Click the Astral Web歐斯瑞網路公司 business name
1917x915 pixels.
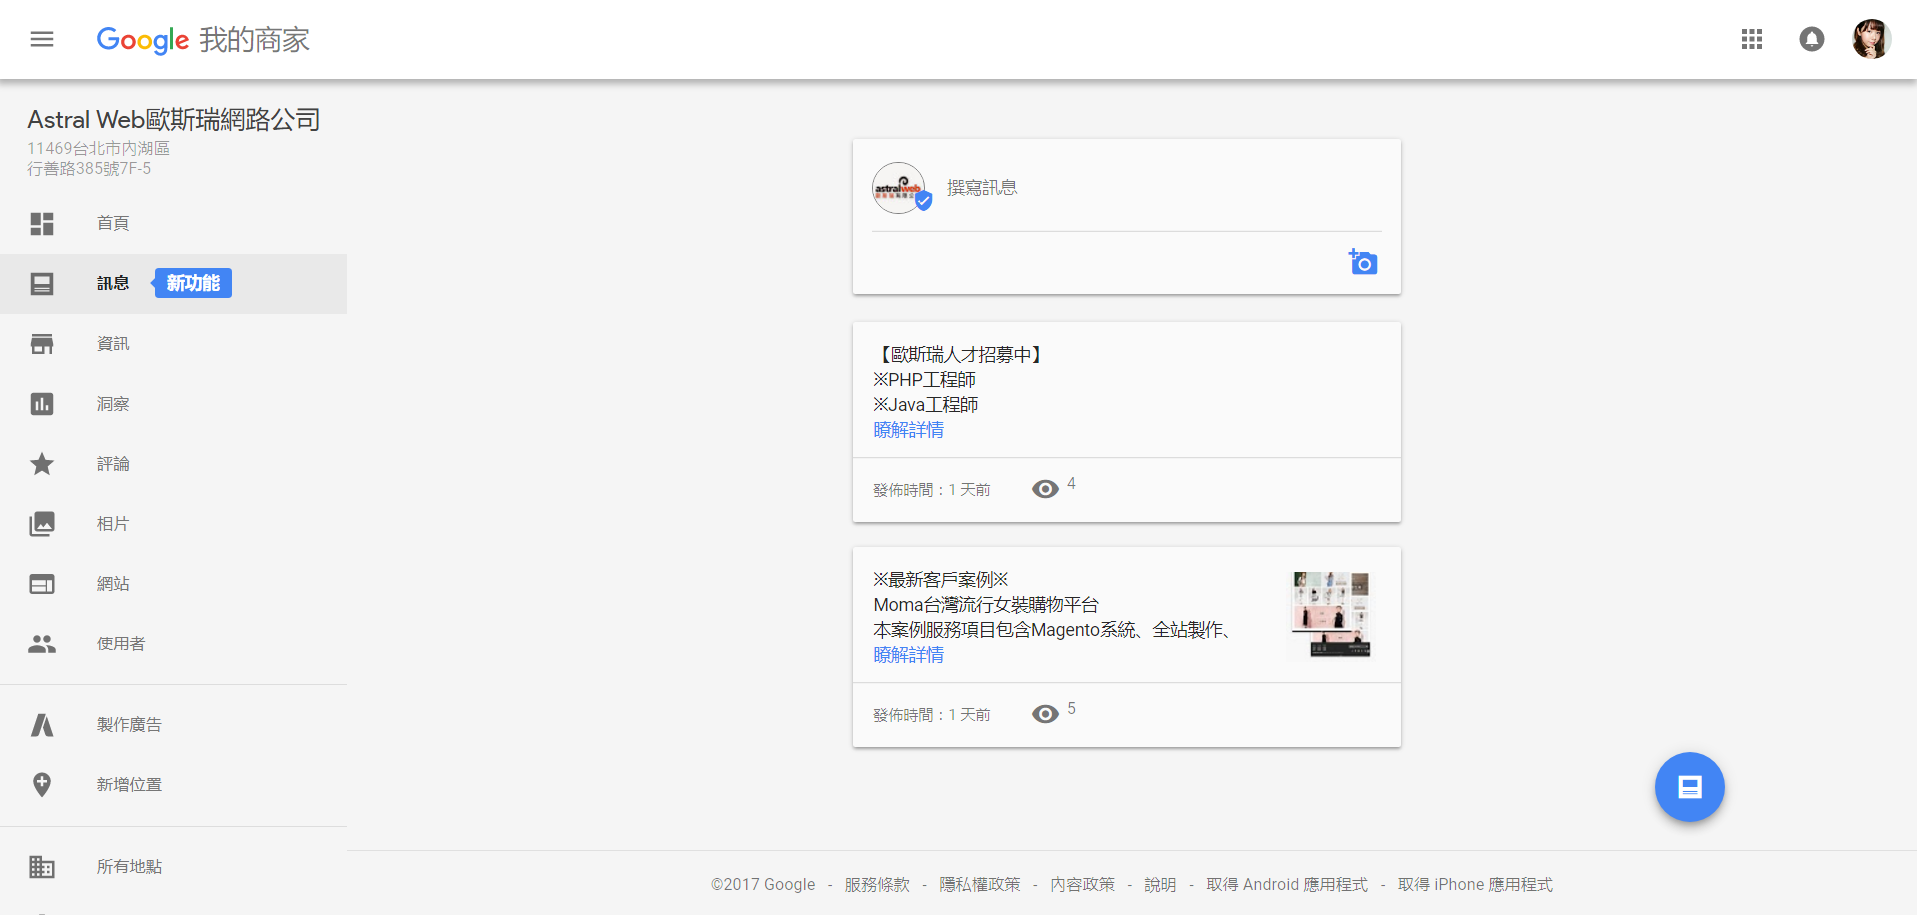tap(174, 120)
